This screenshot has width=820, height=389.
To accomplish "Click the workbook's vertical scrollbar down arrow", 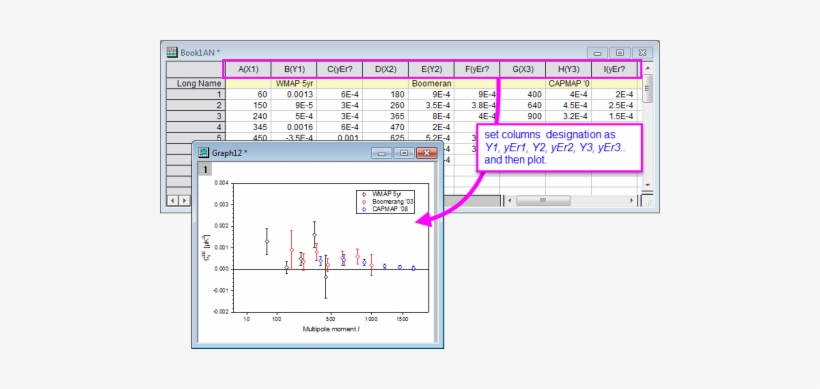I will click(647, 185).
